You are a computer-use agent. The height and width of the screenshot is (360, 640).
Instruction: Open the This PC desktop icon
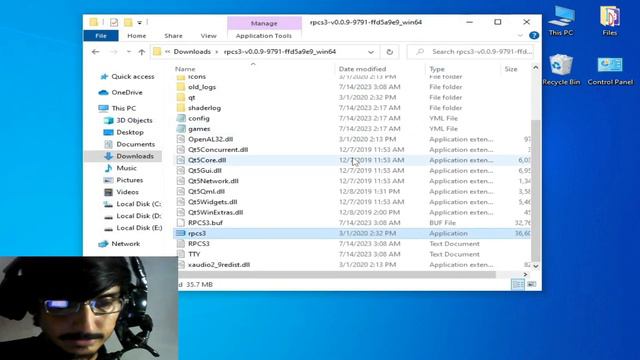tap(561, 20)
